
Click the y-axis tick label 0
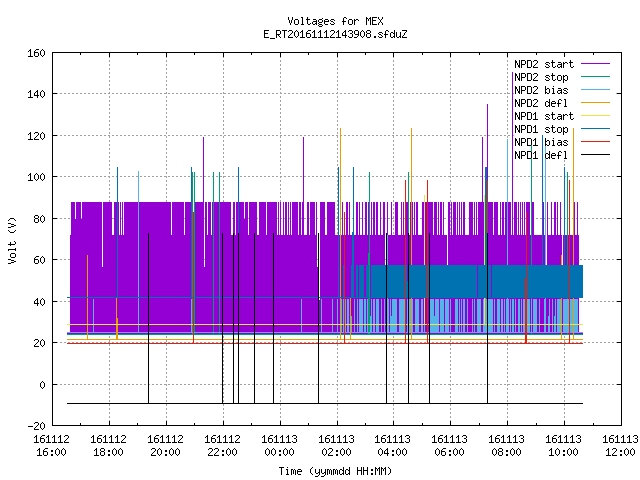pos(42,385)
